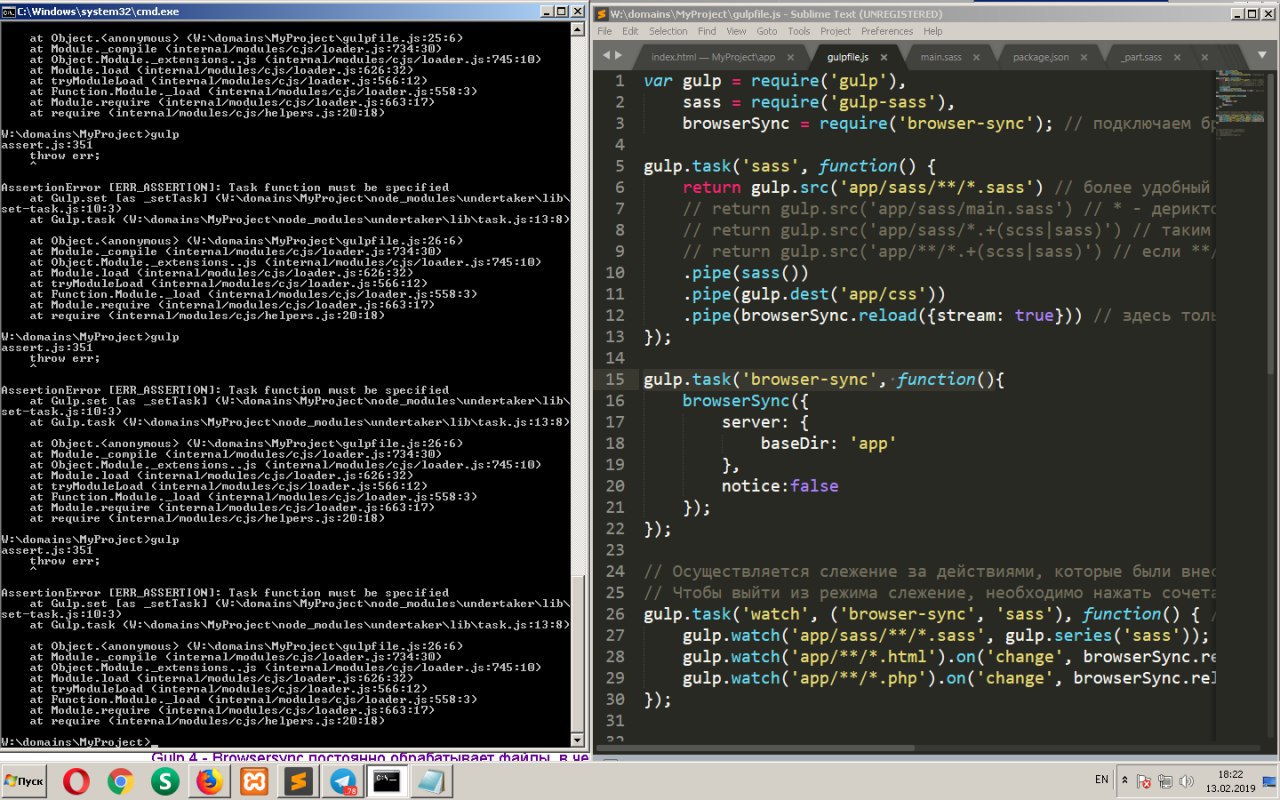Open the Project menu
Viewport: 1280px width, 800px height.
pyautogui.click(x=836, y=31)
